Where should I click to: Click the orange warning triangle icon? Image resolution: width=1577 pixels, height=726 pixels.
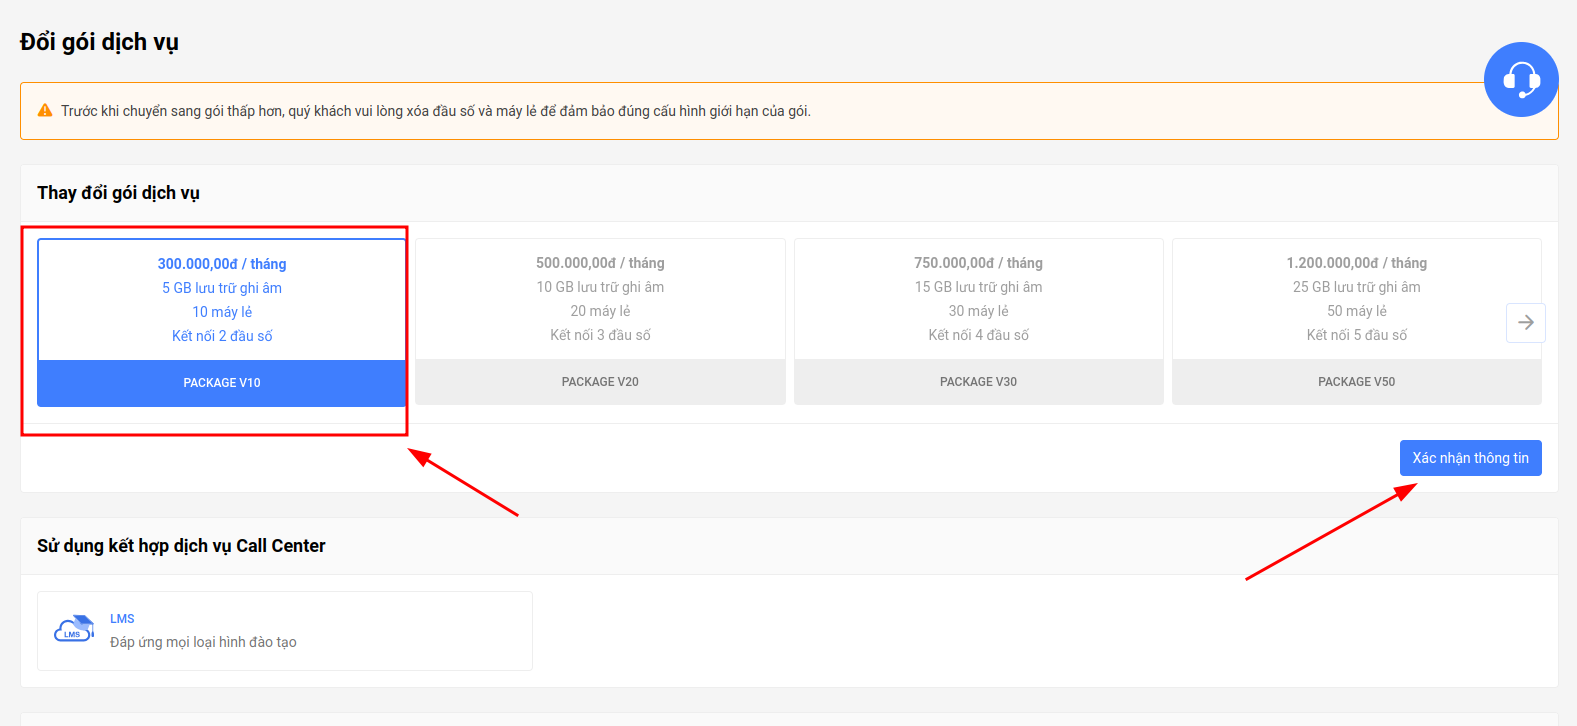tap(45, 111)
